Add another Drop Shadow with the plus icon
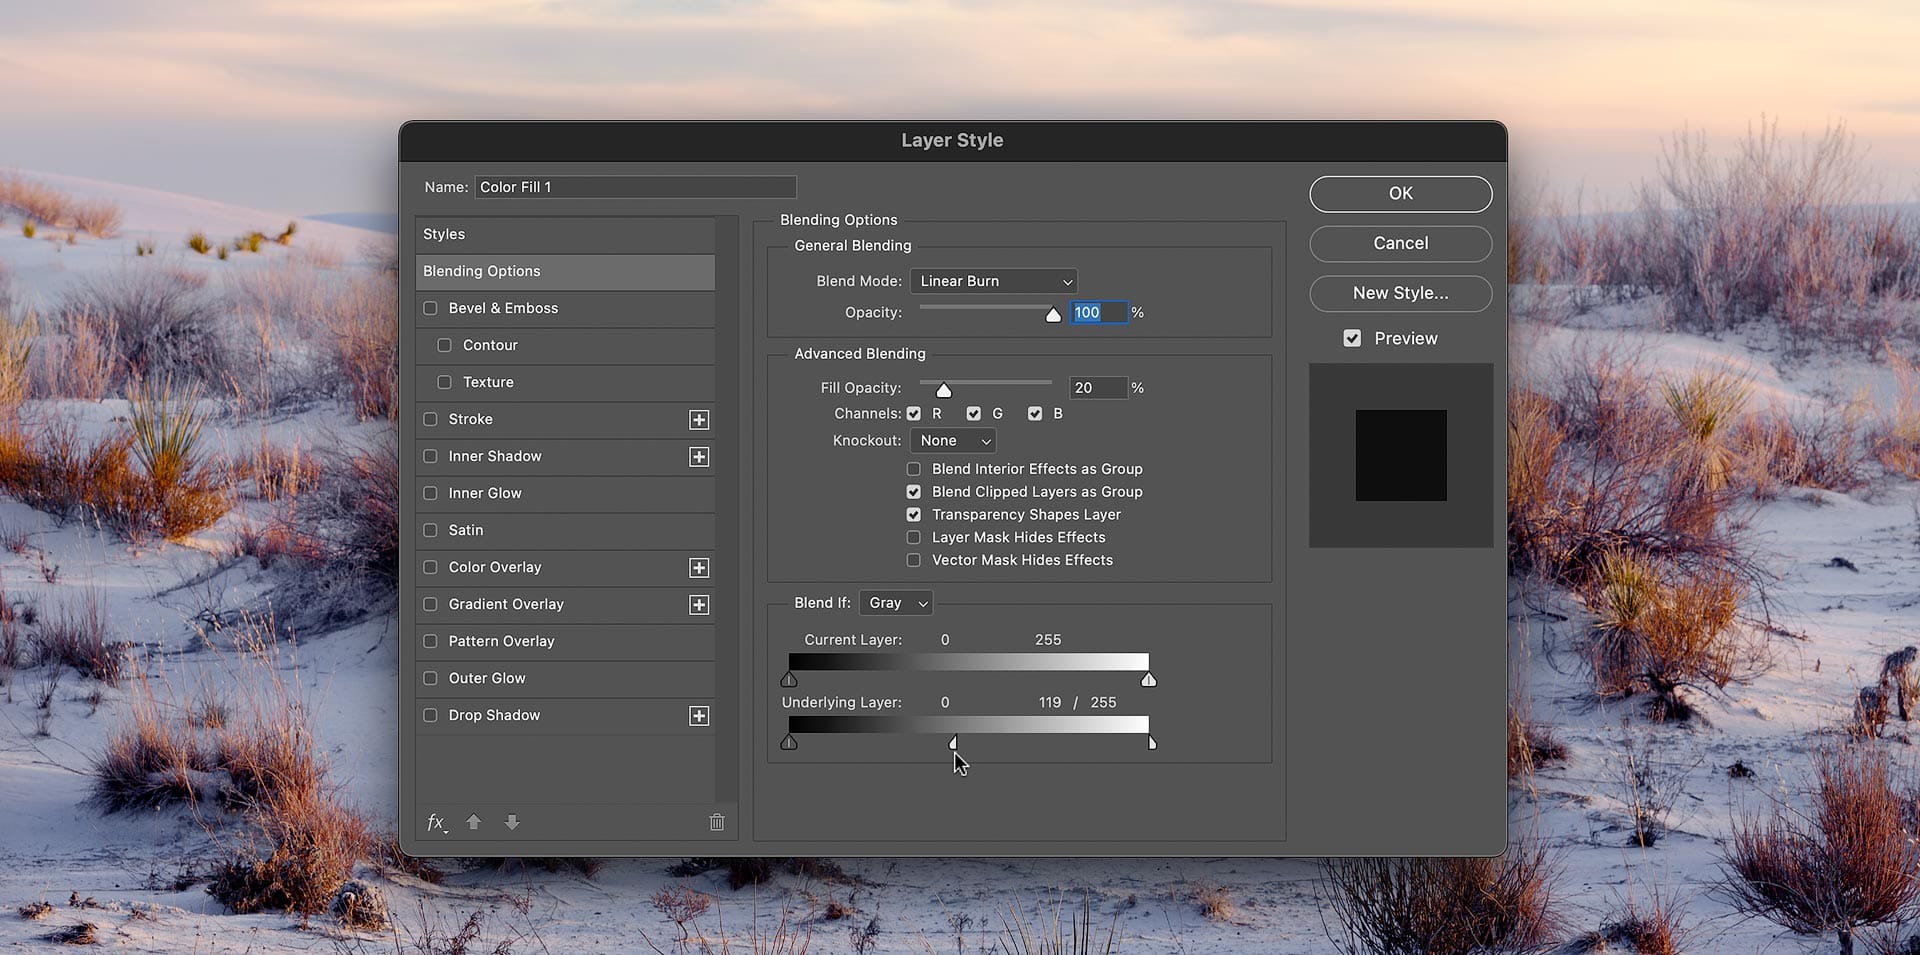 click(x=699, y=715)
